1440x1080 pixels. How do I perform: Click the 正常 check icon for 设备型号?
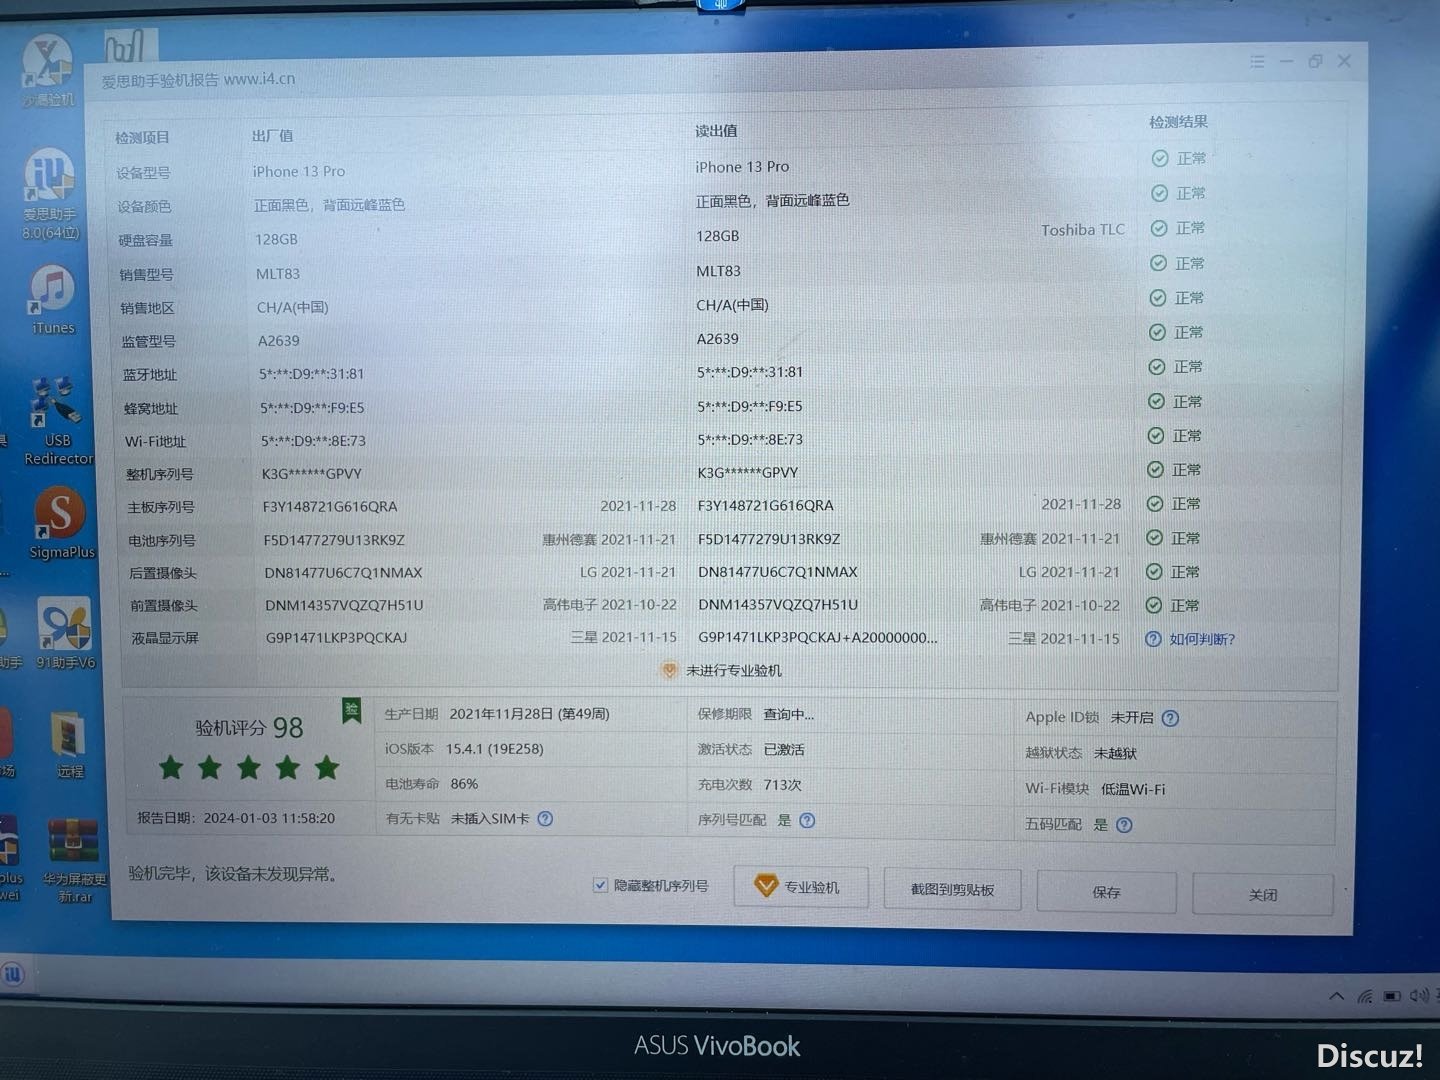[1160, 158]
